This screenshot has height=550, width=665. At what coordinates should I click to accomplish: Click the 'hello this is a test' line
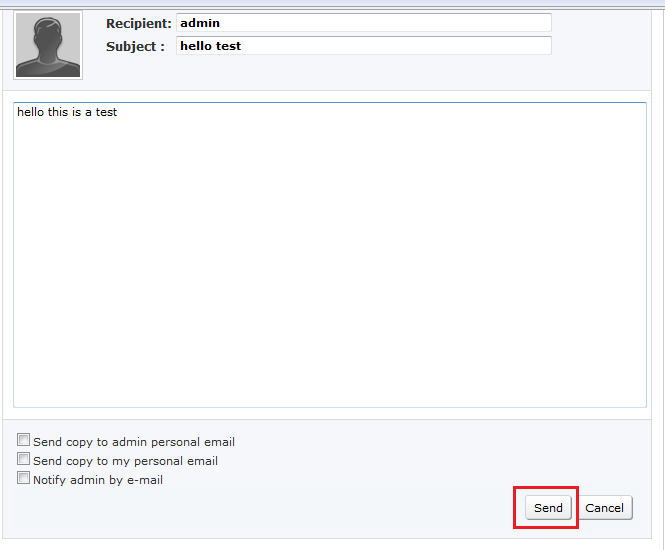tap(67, 112)
